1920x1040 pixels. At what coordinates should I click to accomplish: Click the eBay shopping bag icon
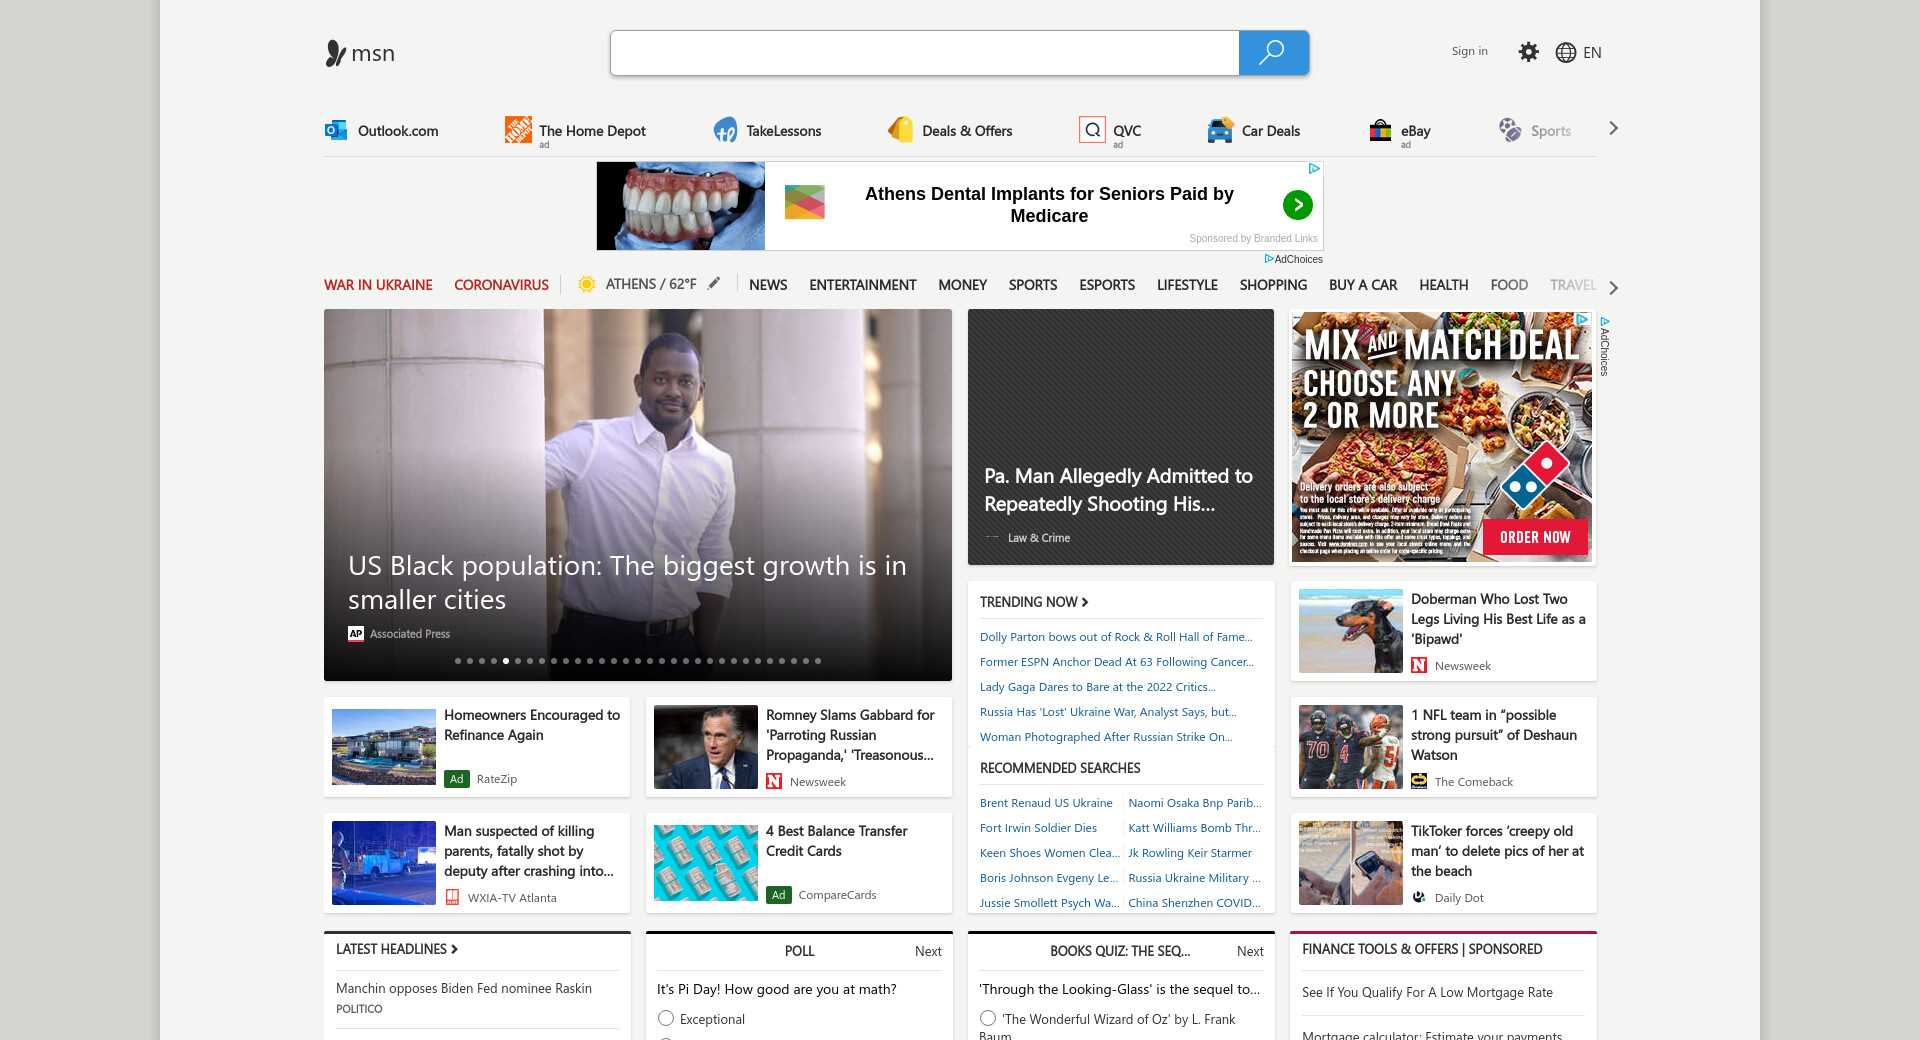[x=1380, y=130]
